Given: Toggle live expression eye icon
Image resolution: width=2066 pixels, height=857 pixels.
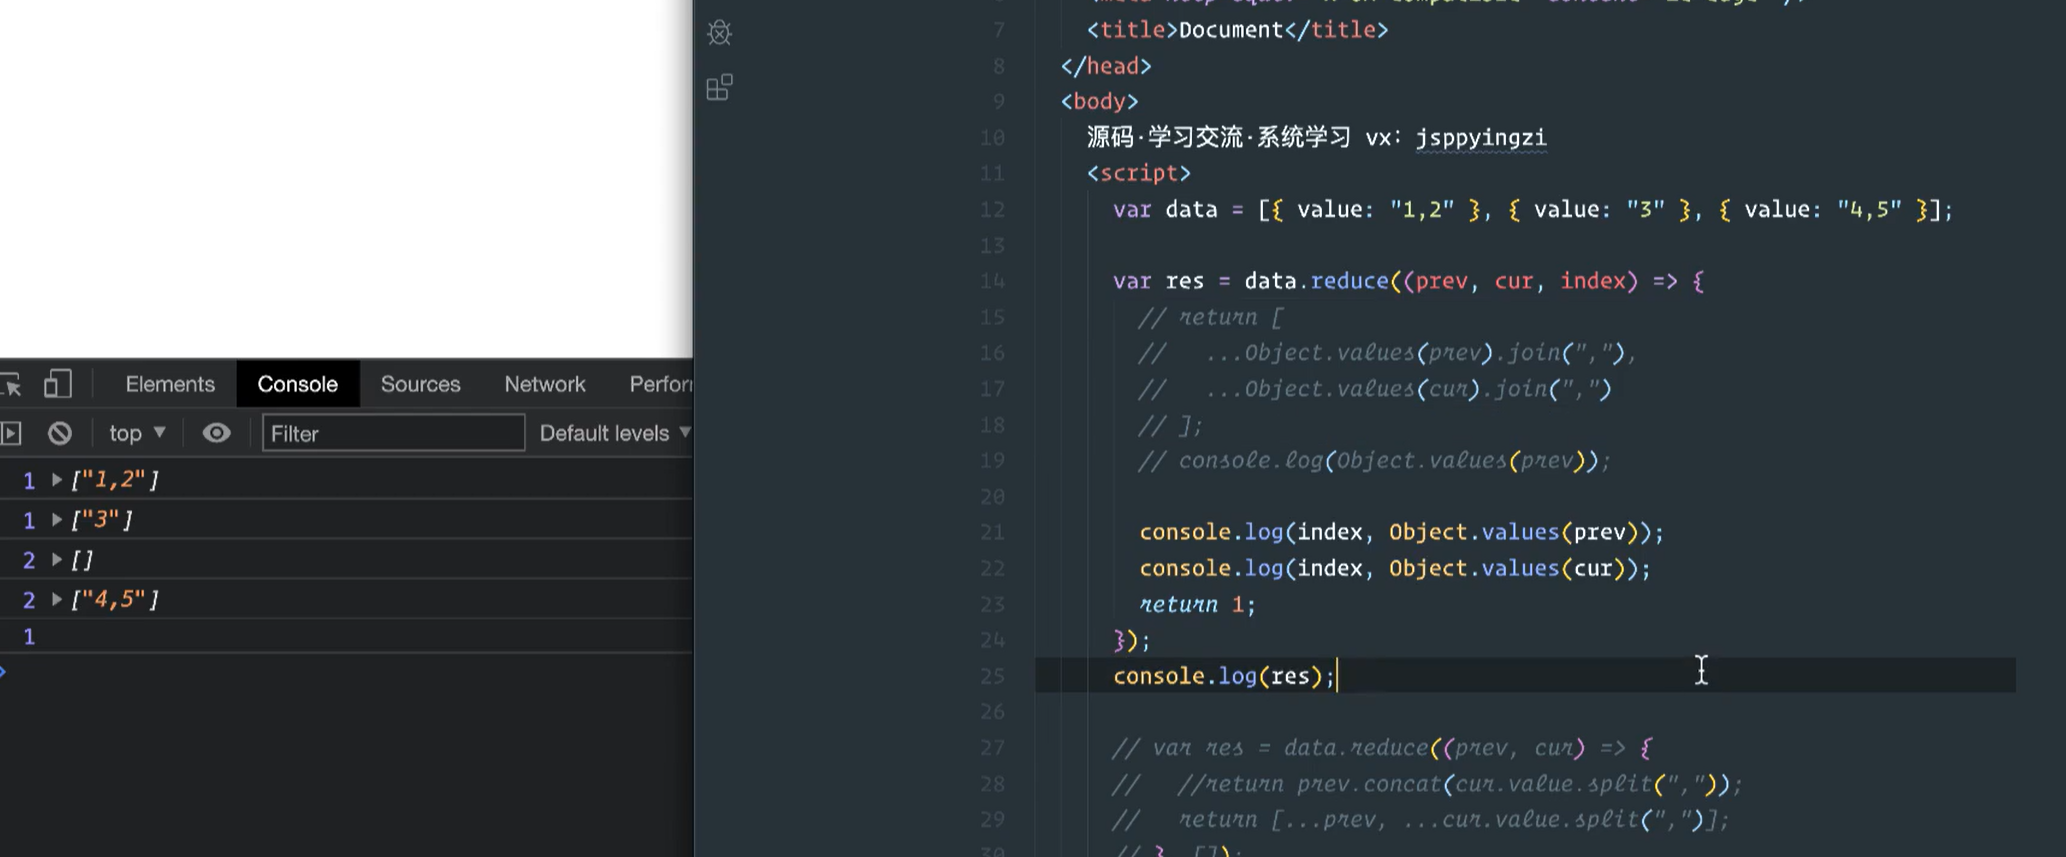Looking at the screenshot, I should click(216, 433).
